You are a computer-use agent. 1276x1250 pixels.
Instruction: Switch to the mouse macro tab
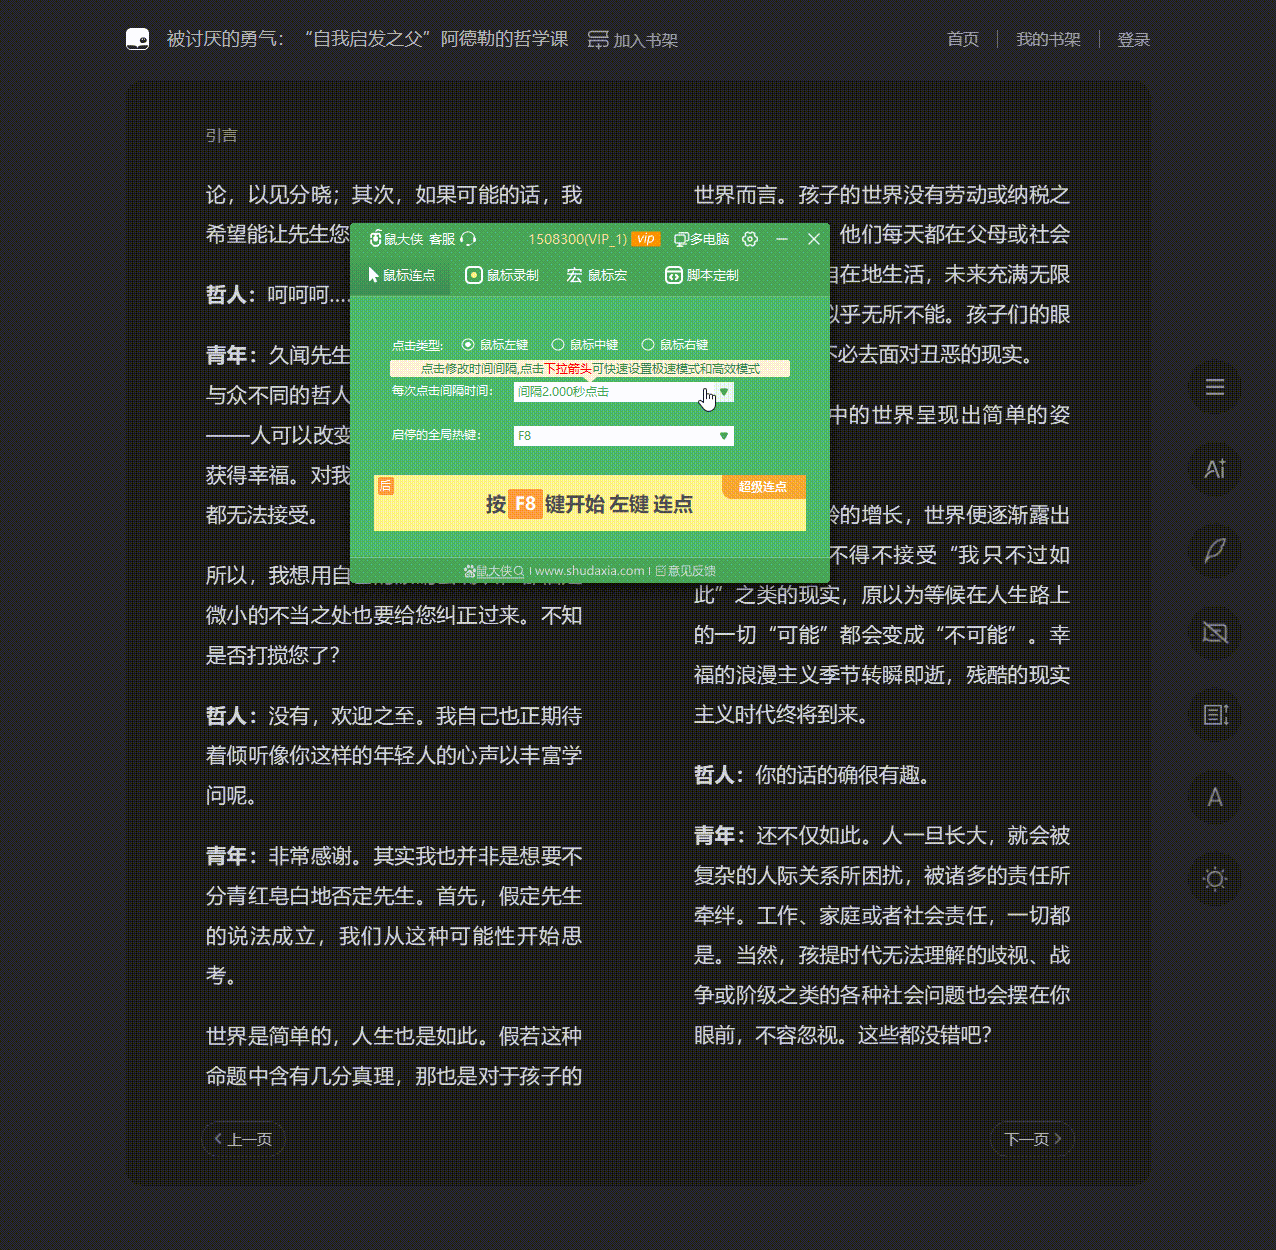pyautogui.click(x=597, y=275)
